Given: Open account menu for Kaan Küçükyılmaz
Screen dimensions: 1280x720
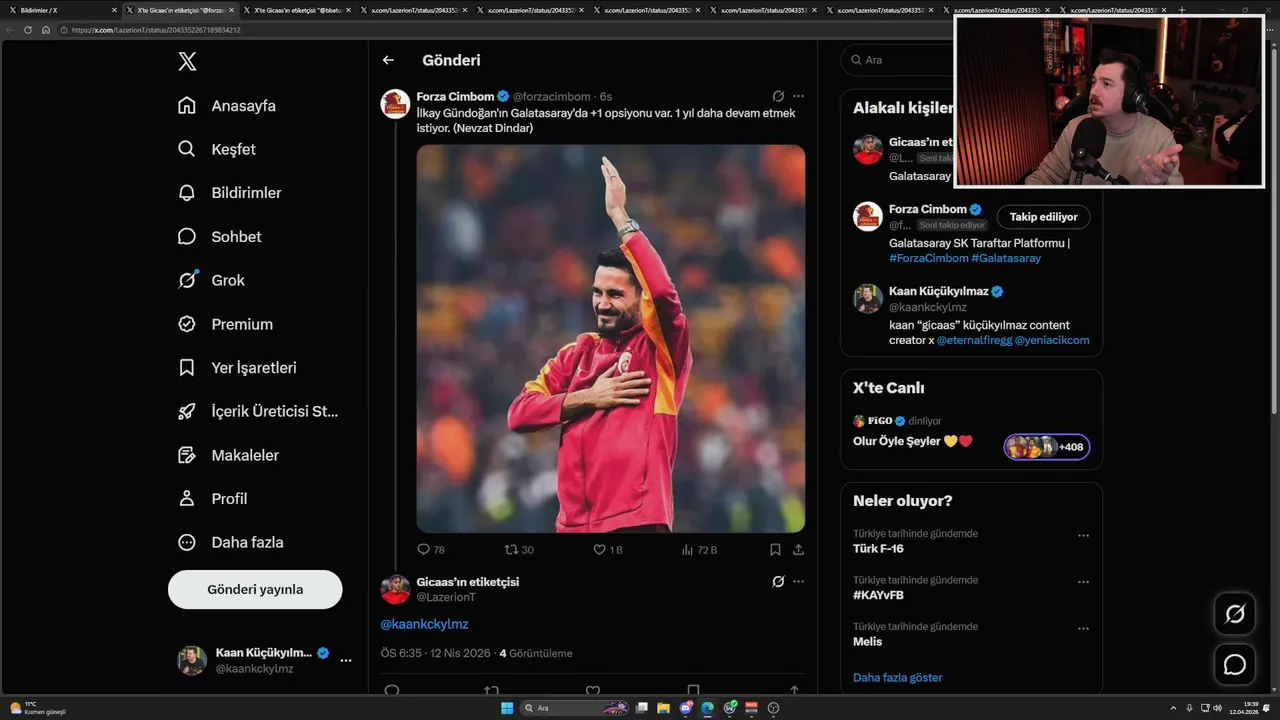Looking at the screenshot, I should [x=265, y=660].
